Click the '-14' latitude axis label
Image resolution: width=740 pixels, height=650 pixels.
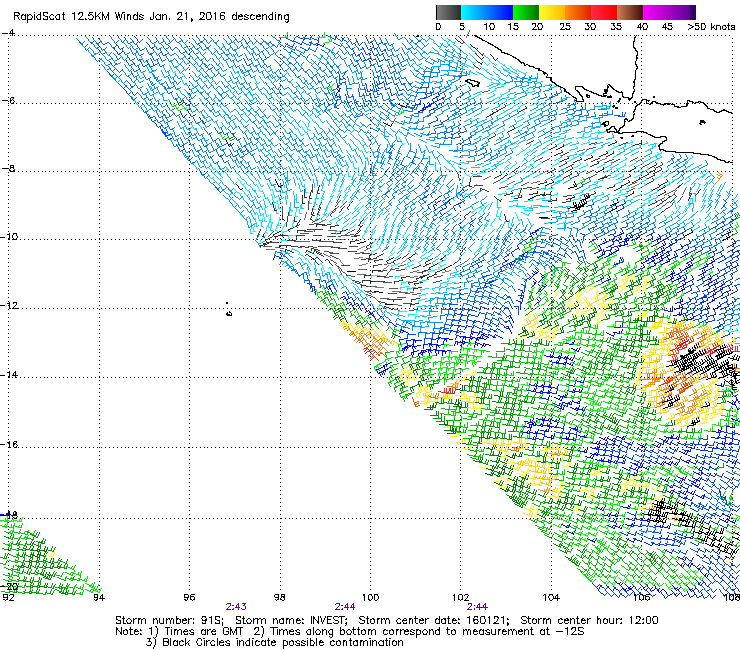9,375
